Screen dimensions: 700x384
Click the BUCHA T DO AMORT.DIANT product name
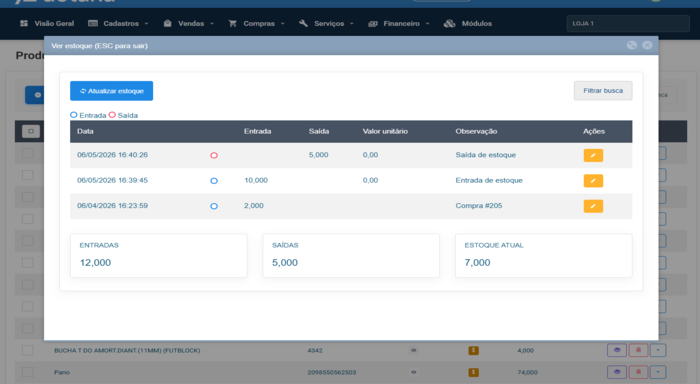point(127,351)
